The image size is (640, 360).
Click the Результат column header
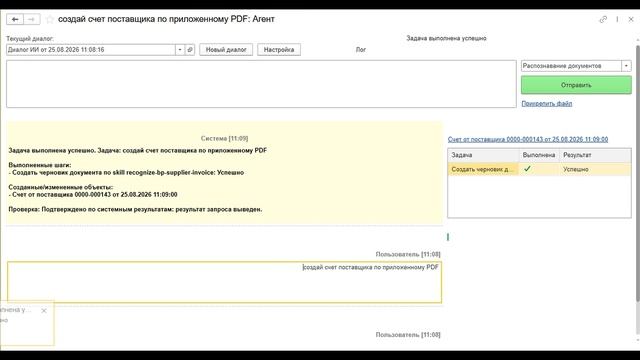pos(595,155)
